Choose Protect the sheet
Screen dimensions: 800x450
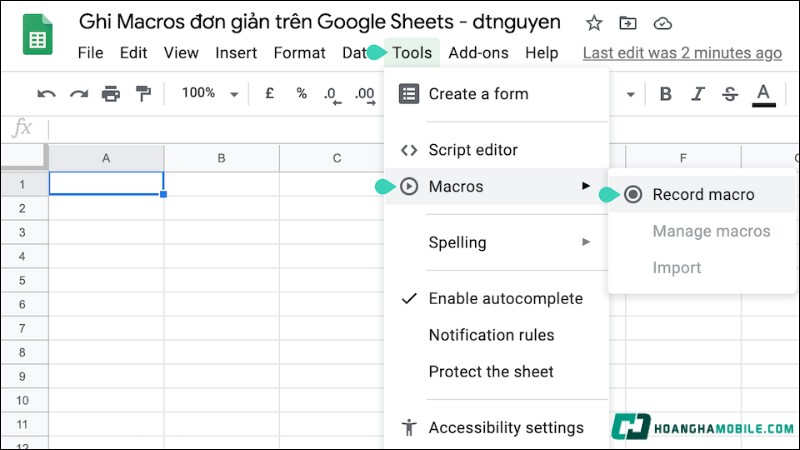[496, 371]
